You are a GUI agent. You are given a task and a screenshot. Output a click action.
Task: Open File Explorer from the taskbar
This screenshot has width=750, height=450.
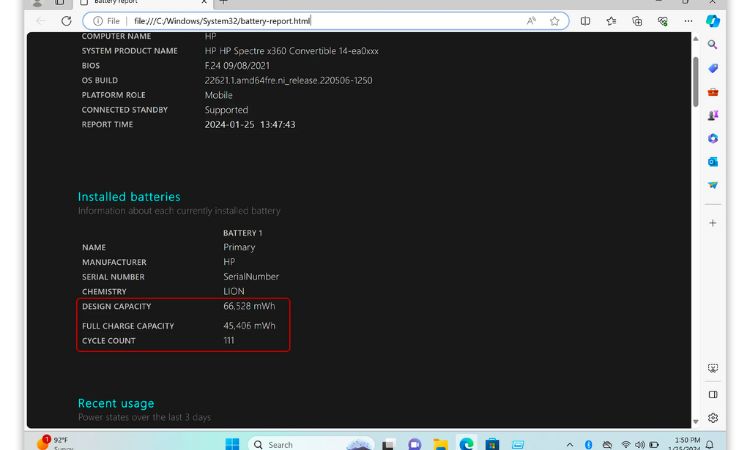[x=440, y=444]
